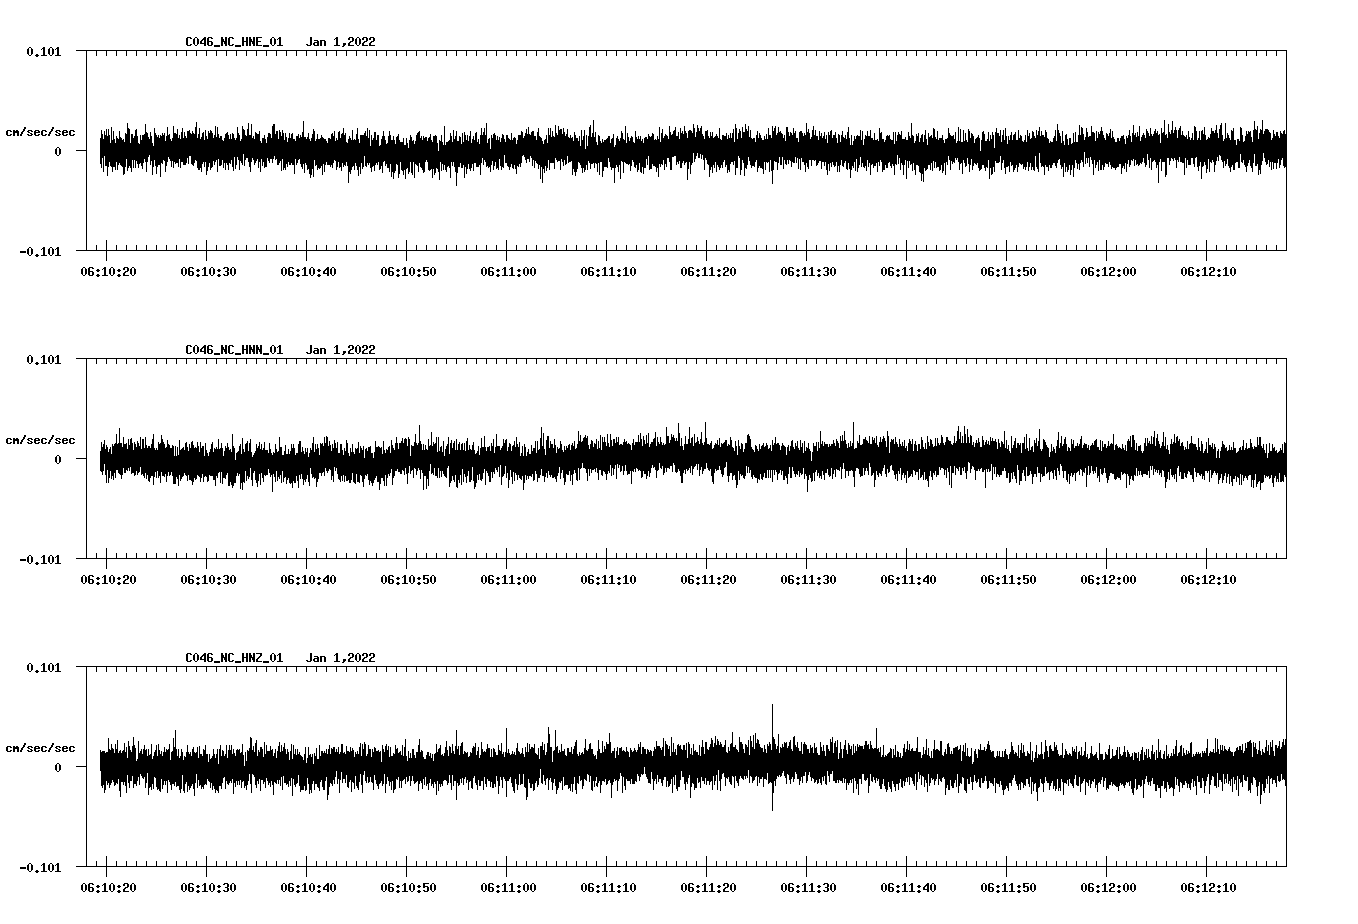Click the 06:10:30 time label under HNN plot

208,580
